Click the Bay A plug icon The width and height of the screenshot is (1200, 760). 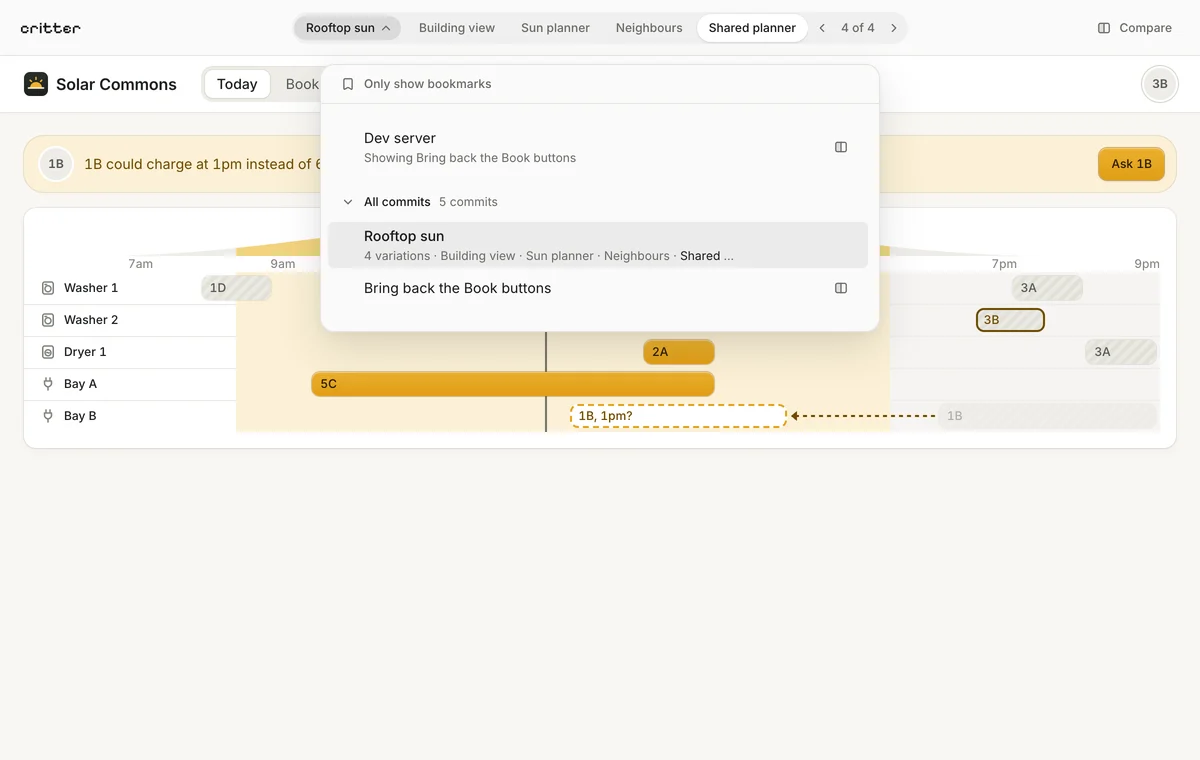point(47,384)
